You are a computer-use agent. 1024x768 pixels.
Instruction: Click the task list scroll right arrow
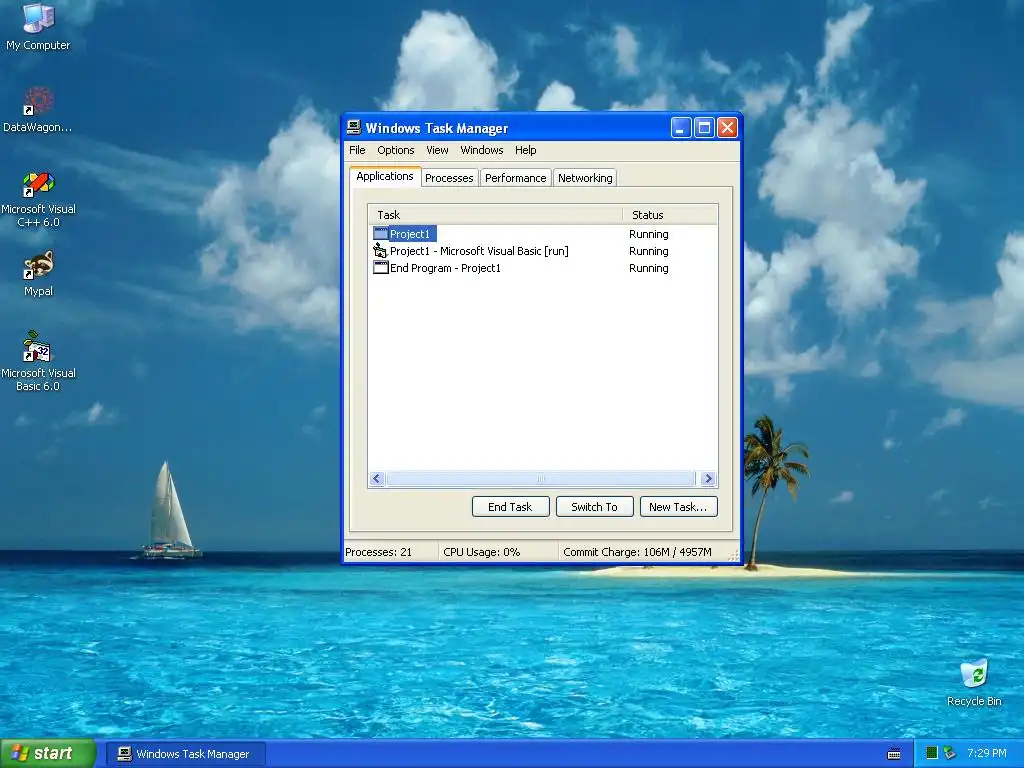point(709,479)
